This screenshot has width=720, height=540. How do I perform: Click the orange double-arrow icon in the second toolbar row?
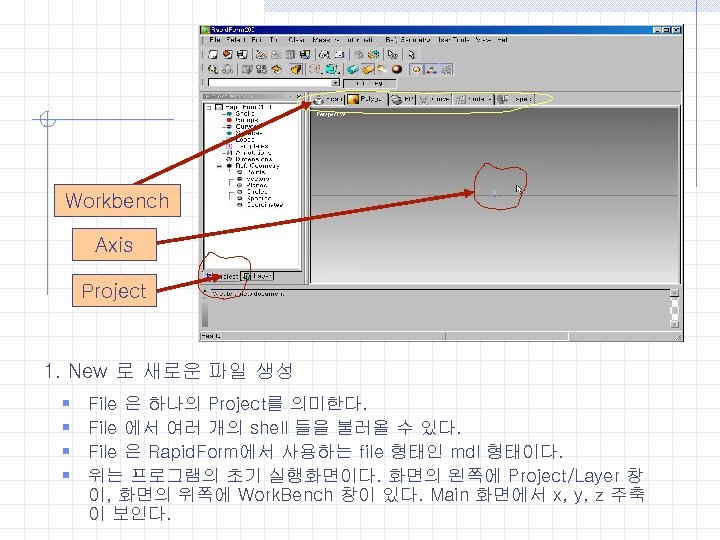[276, 69]
